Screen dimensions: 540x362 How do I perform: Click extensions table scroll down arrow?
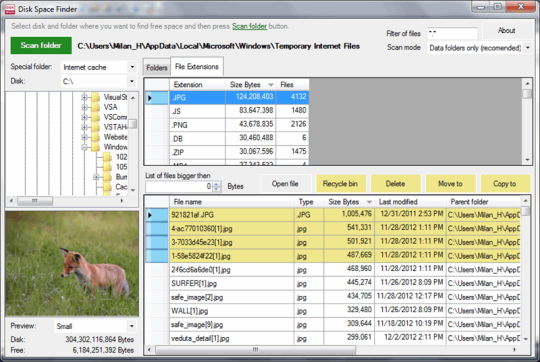click(x=527, y=160)
